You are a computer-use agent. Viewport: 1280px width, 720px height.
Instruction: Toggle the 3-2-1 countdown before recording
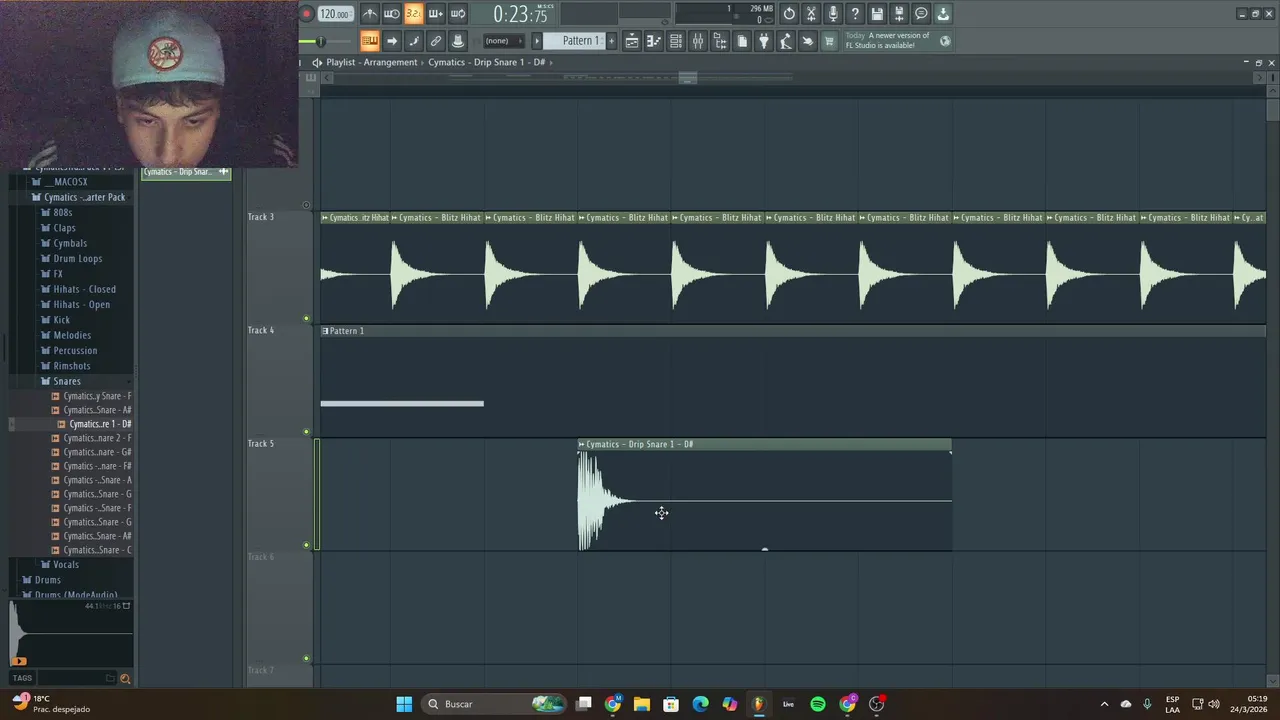point(414,14)
